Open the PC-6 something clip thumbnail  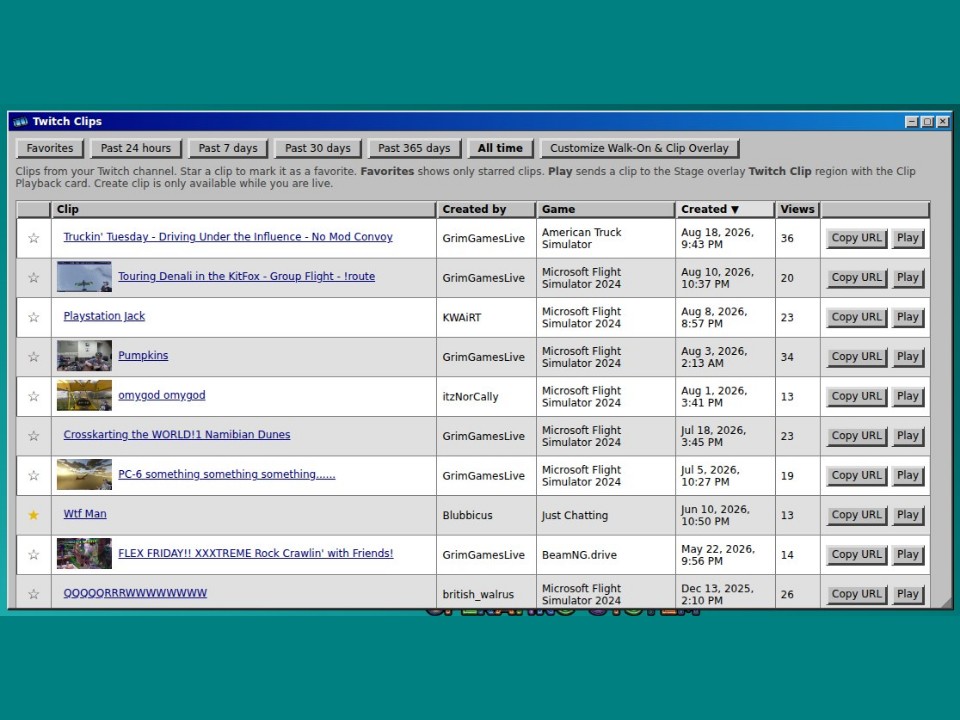84,474
